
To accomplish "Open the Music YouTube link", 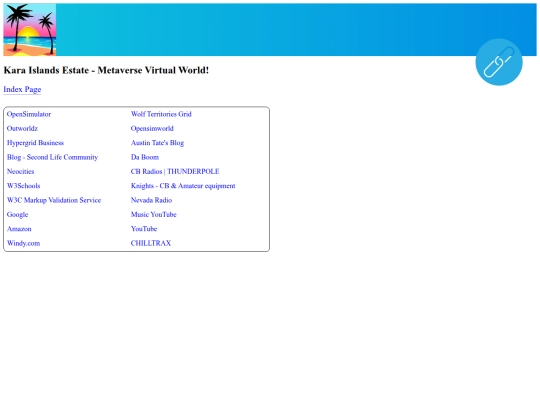I will (154, 214).
